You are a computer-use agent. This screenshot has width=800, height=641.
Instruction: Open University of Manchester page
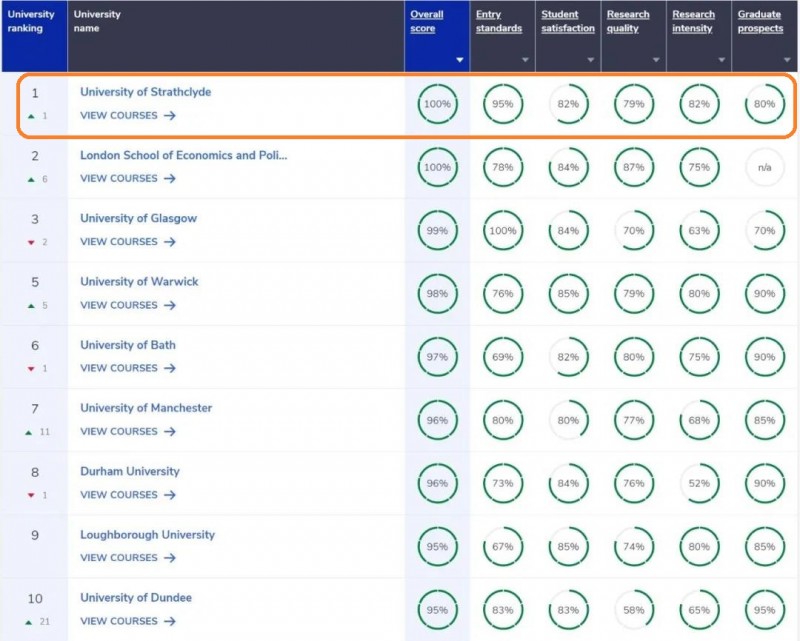click(146, 408)
